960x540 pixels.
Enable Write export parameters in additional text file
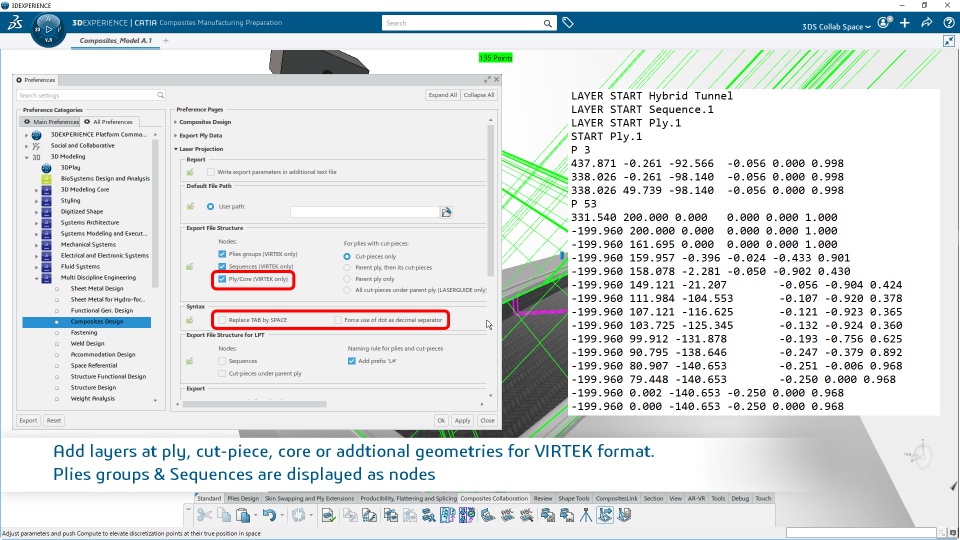tap(211, 172)
